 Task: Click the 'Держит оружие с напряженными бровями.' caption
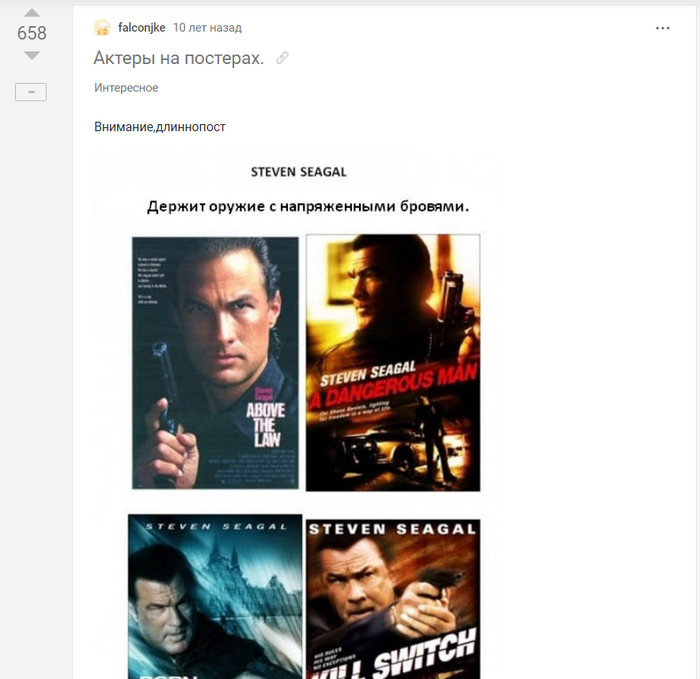308,206
